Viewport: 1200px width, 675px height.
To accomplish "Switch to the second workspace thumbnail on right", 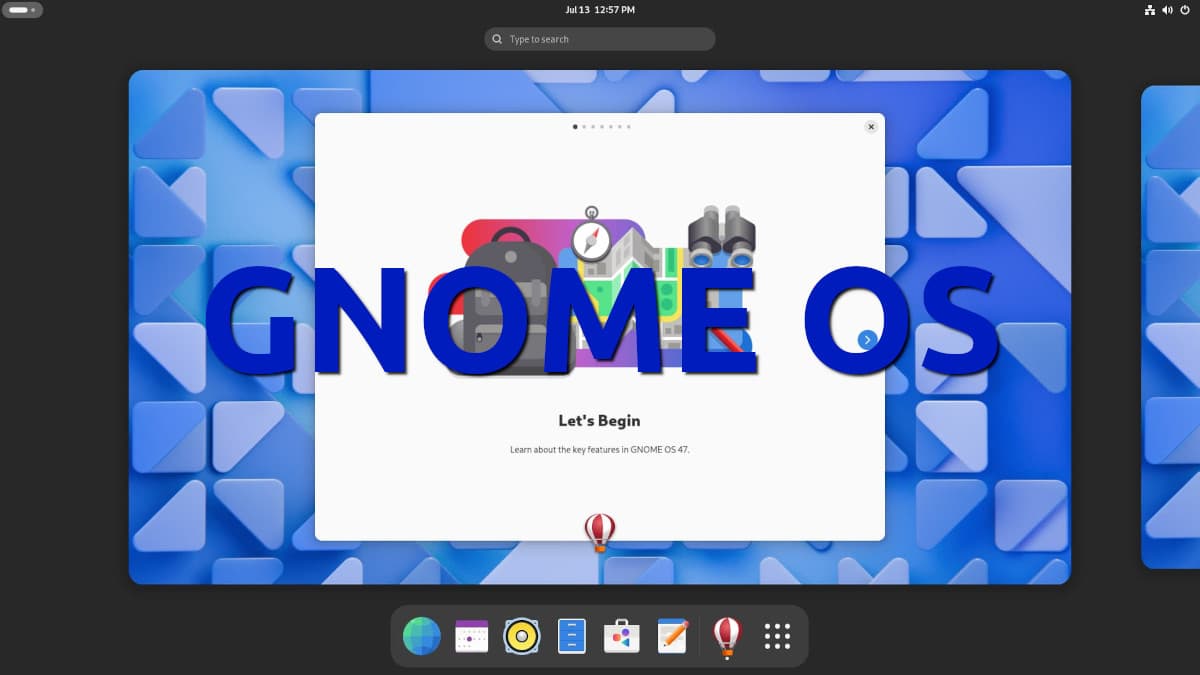I will tap(1171, 327).
